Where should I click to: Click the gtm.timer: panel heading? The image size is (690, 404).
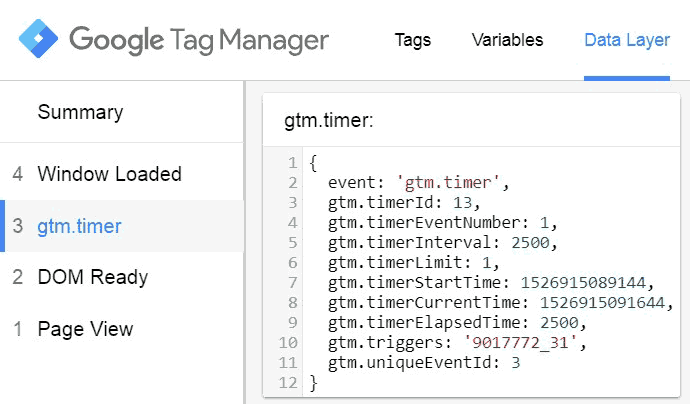coord(328,120)
